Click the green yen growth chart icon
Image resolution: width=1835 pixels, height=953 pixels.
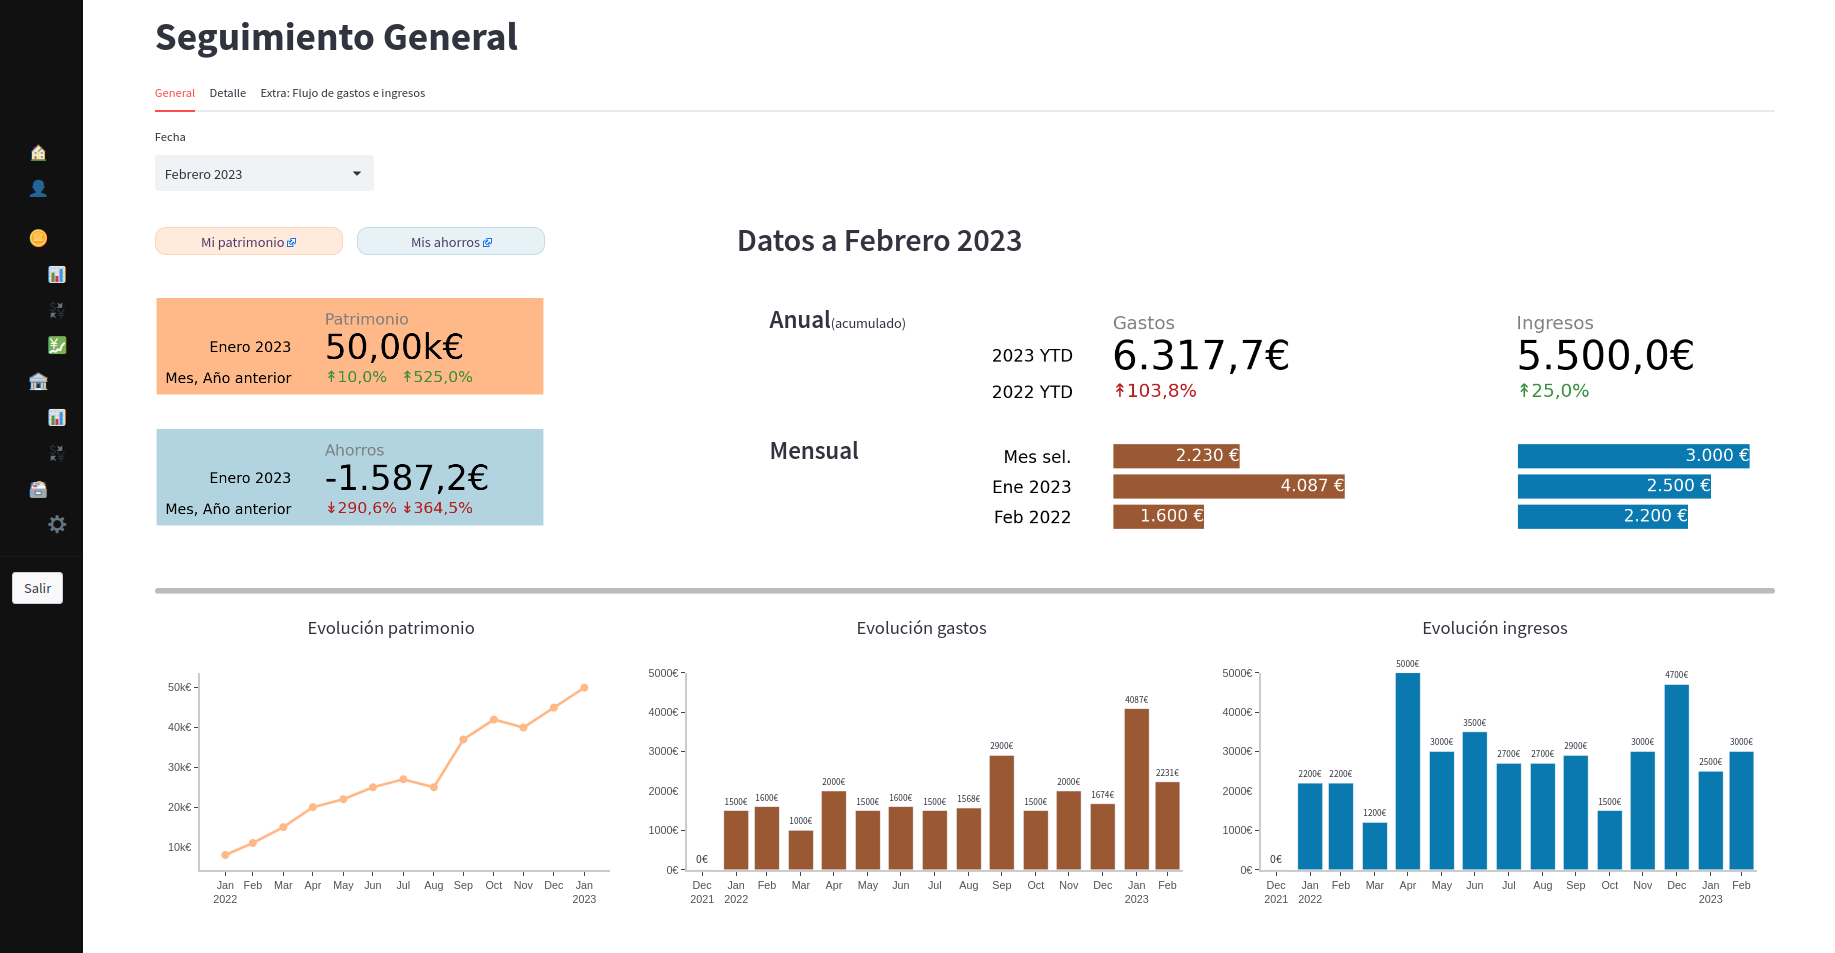[57, 345]
